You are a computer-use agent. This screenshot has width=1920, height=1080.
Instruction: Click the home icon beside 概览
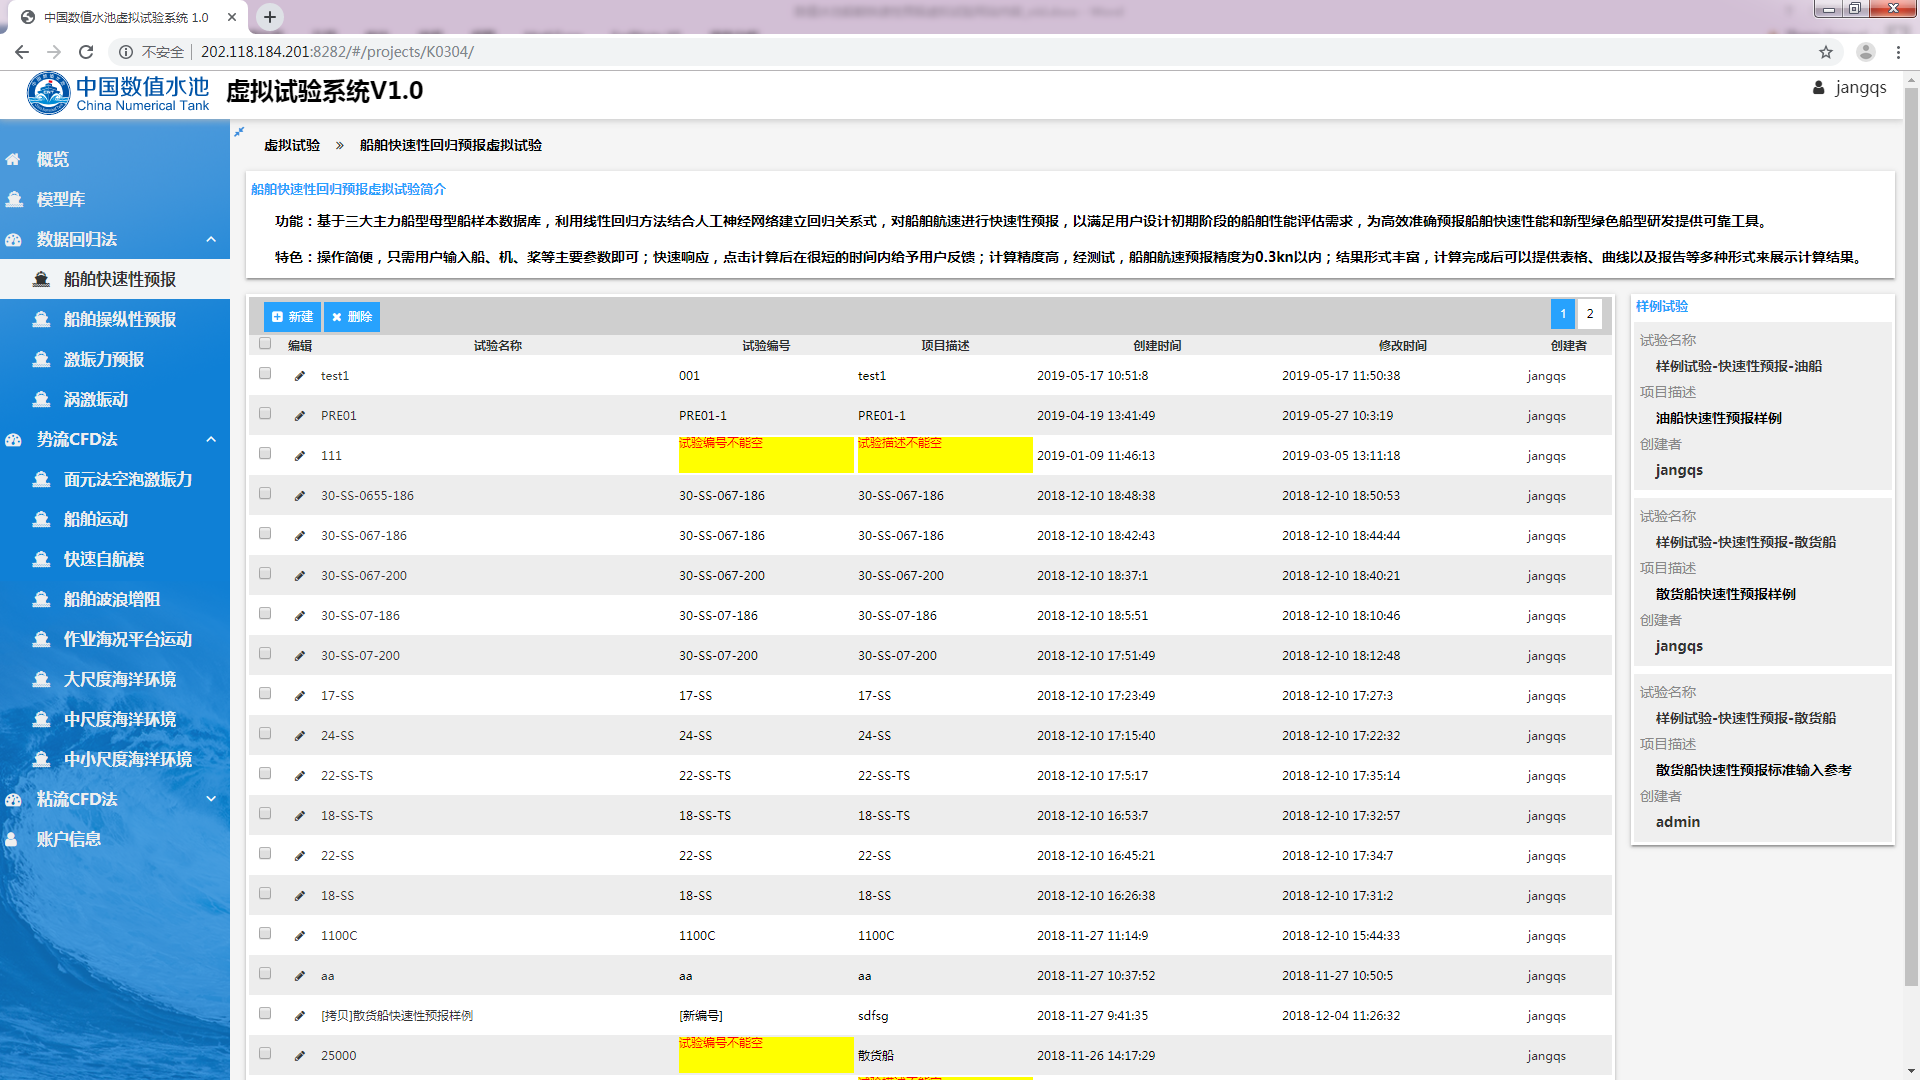13,160
